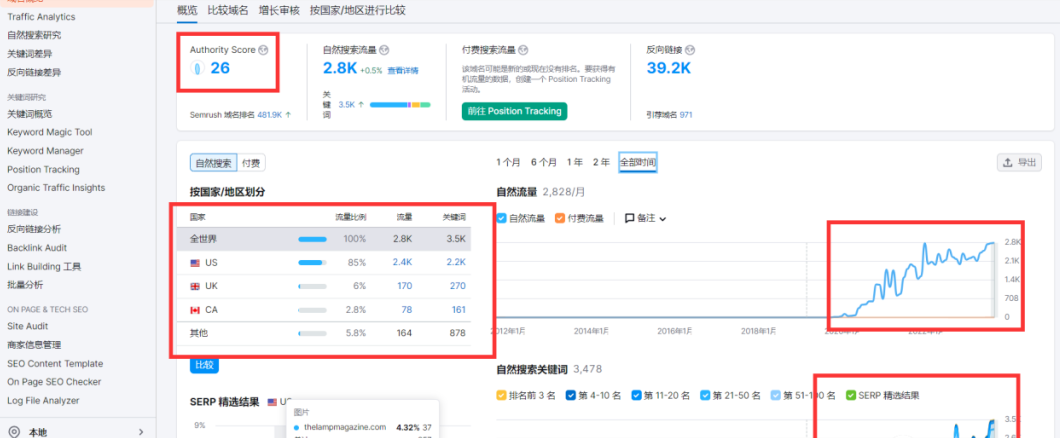Open backlinks value 39.2K

point(669,68)
